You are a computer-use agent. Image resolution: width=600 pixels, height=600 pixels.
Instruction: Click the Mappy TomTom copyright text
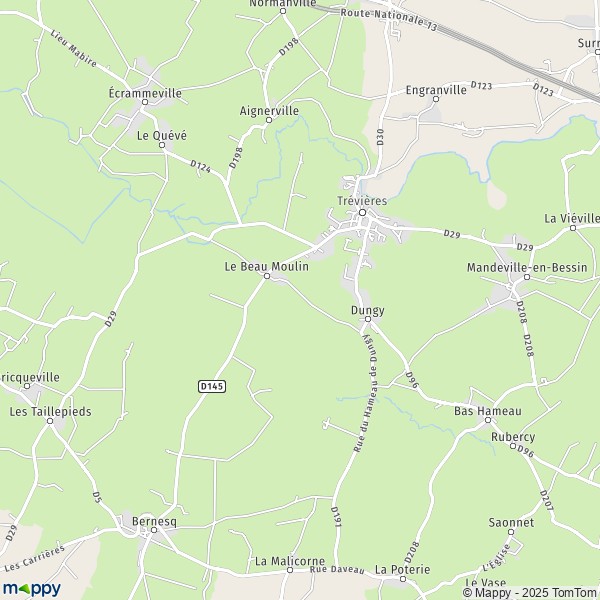click(x=531, y=593)
